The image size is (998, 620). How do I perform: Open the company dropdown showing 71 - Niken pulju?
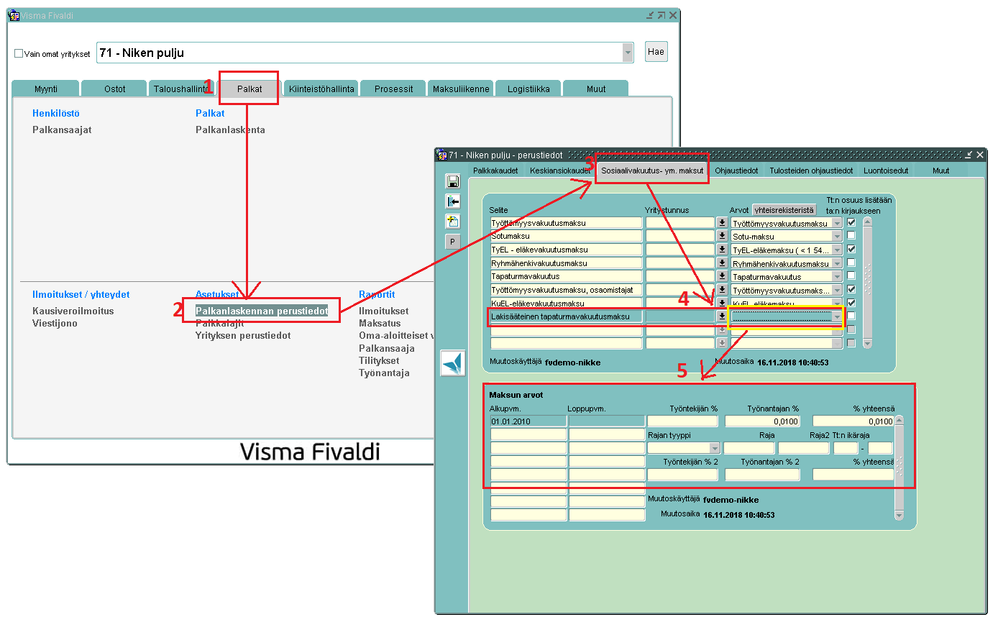pos(628,53)
